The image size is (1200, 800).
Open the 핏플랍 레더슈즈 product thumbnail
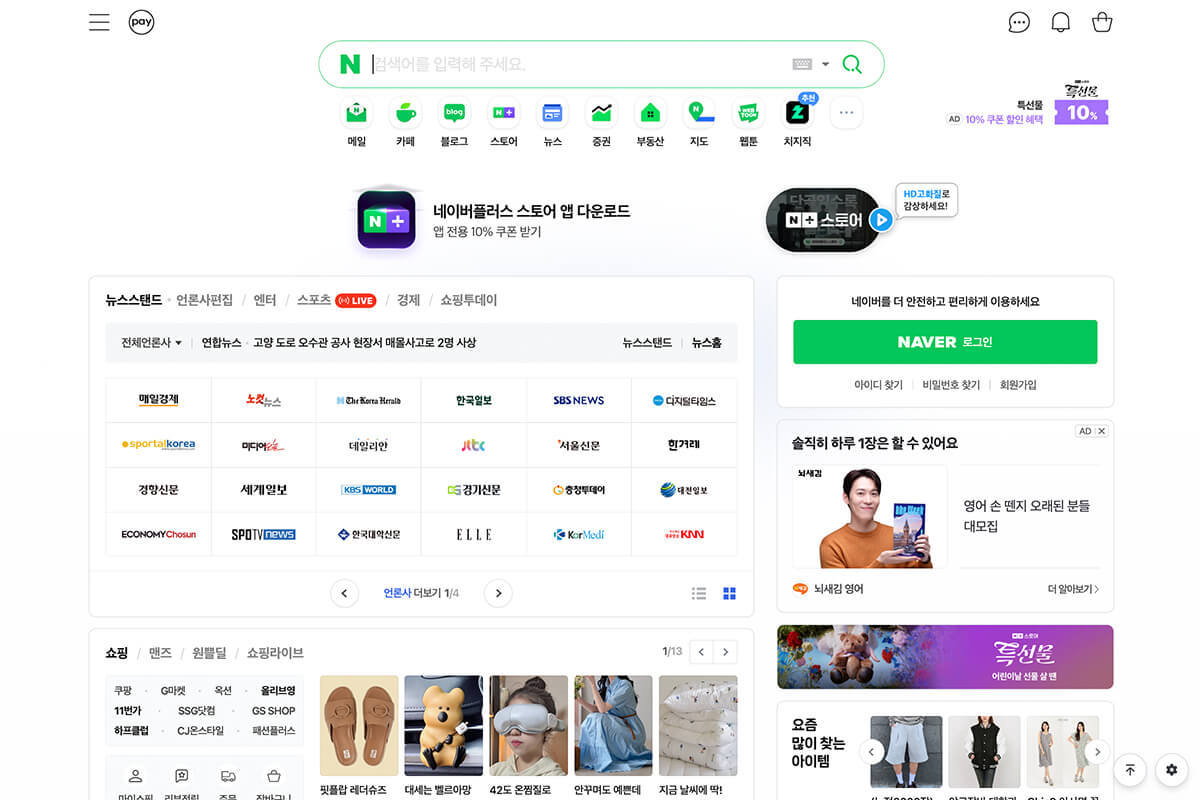click(359, 725)
